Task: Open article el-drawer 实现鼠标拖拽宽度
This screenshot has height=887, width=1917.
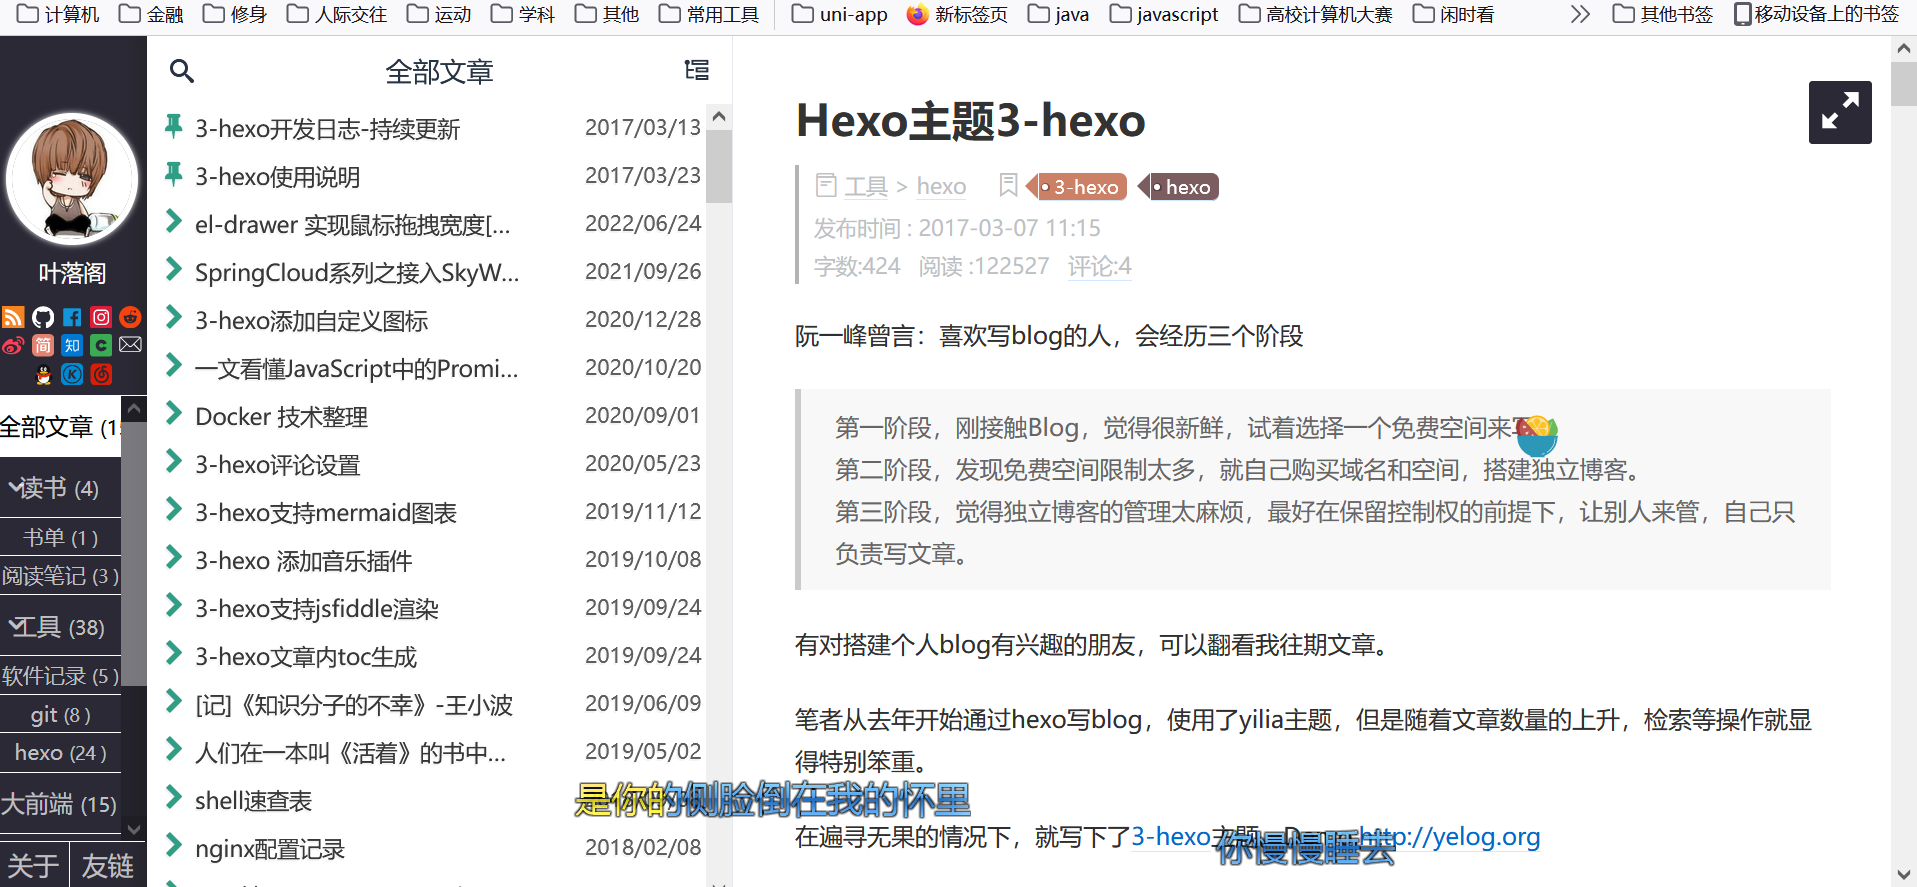Action: (352, 225)
